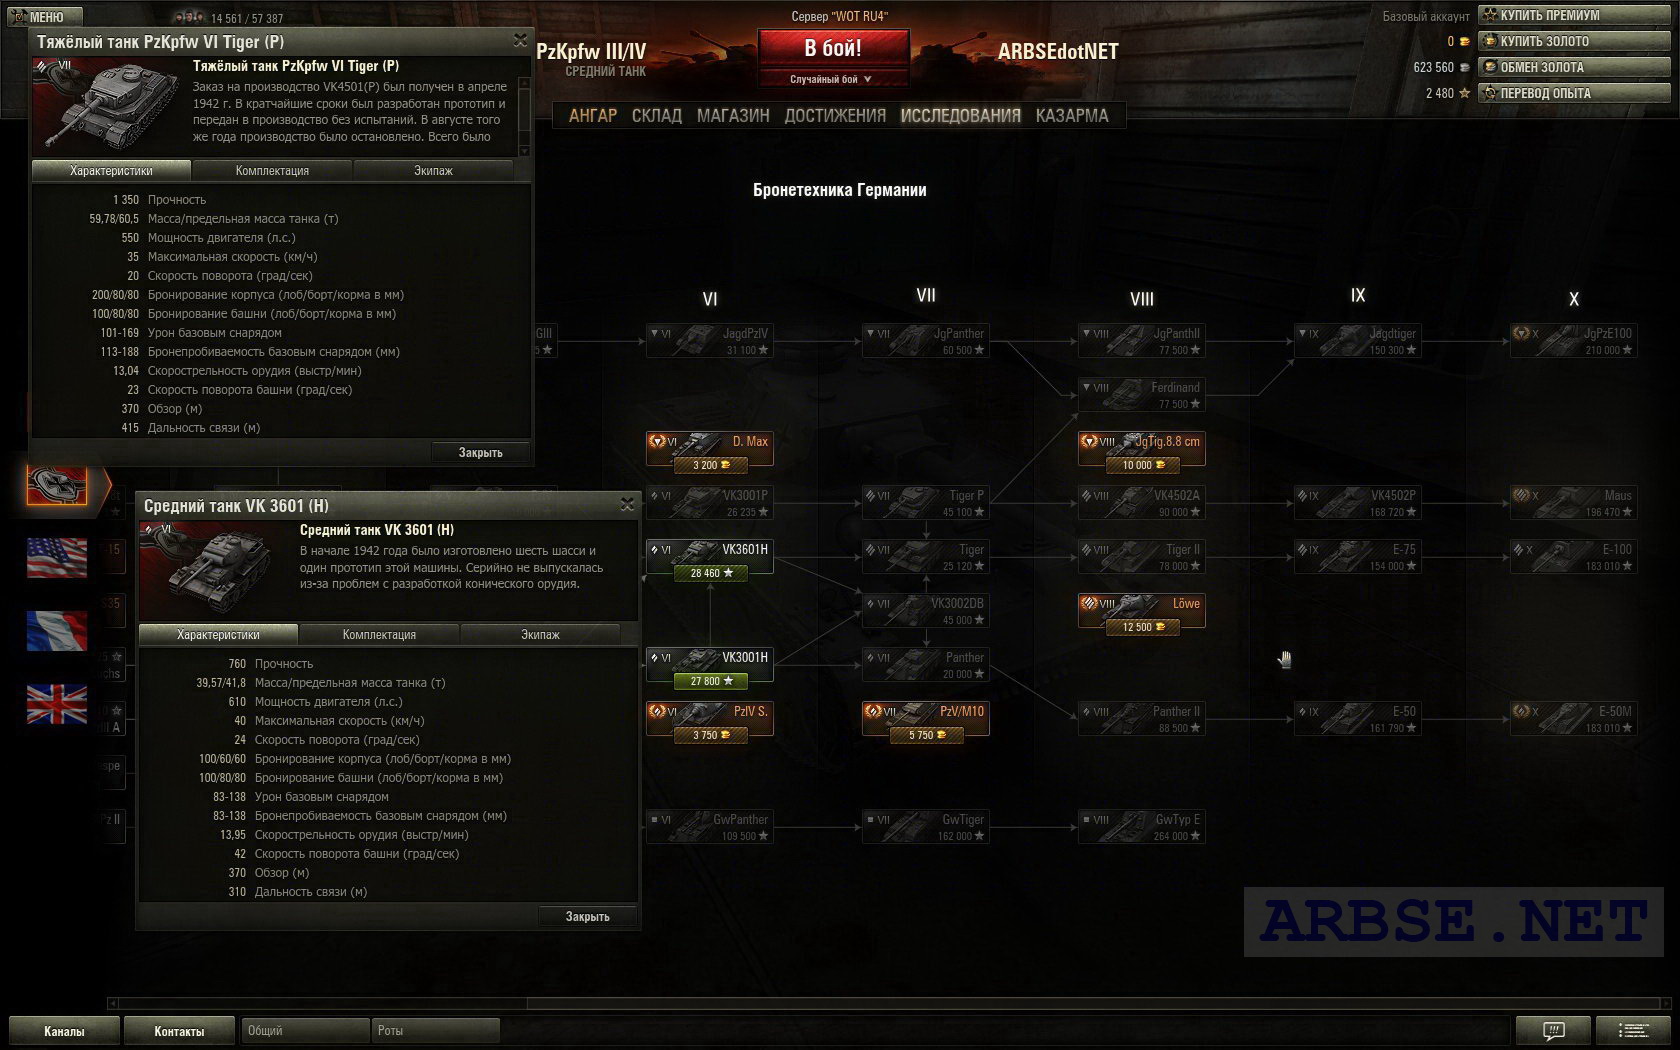Switch to the Роты chat tab
The height and width of the screenshot is (1050, 1680).
point(435,1030)
